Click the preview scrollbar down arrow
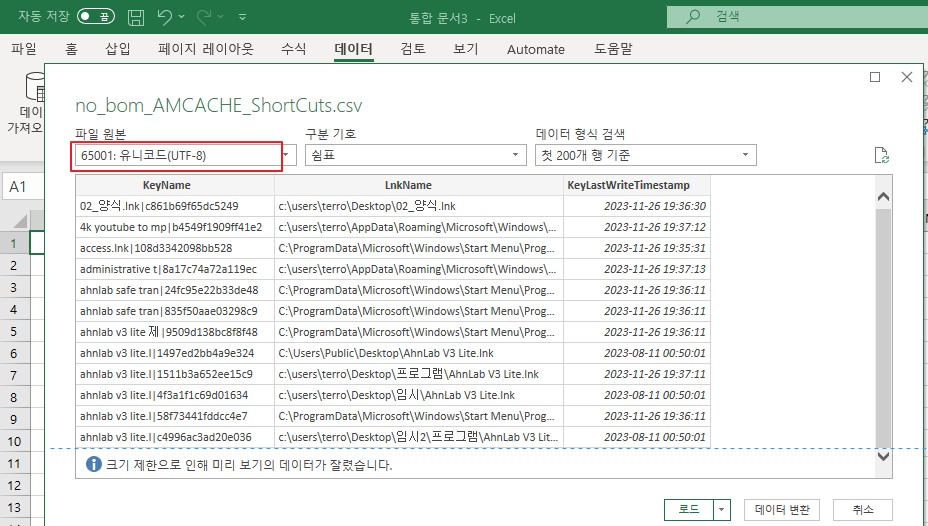Screen dimensions: 928x526 point(884,456)
